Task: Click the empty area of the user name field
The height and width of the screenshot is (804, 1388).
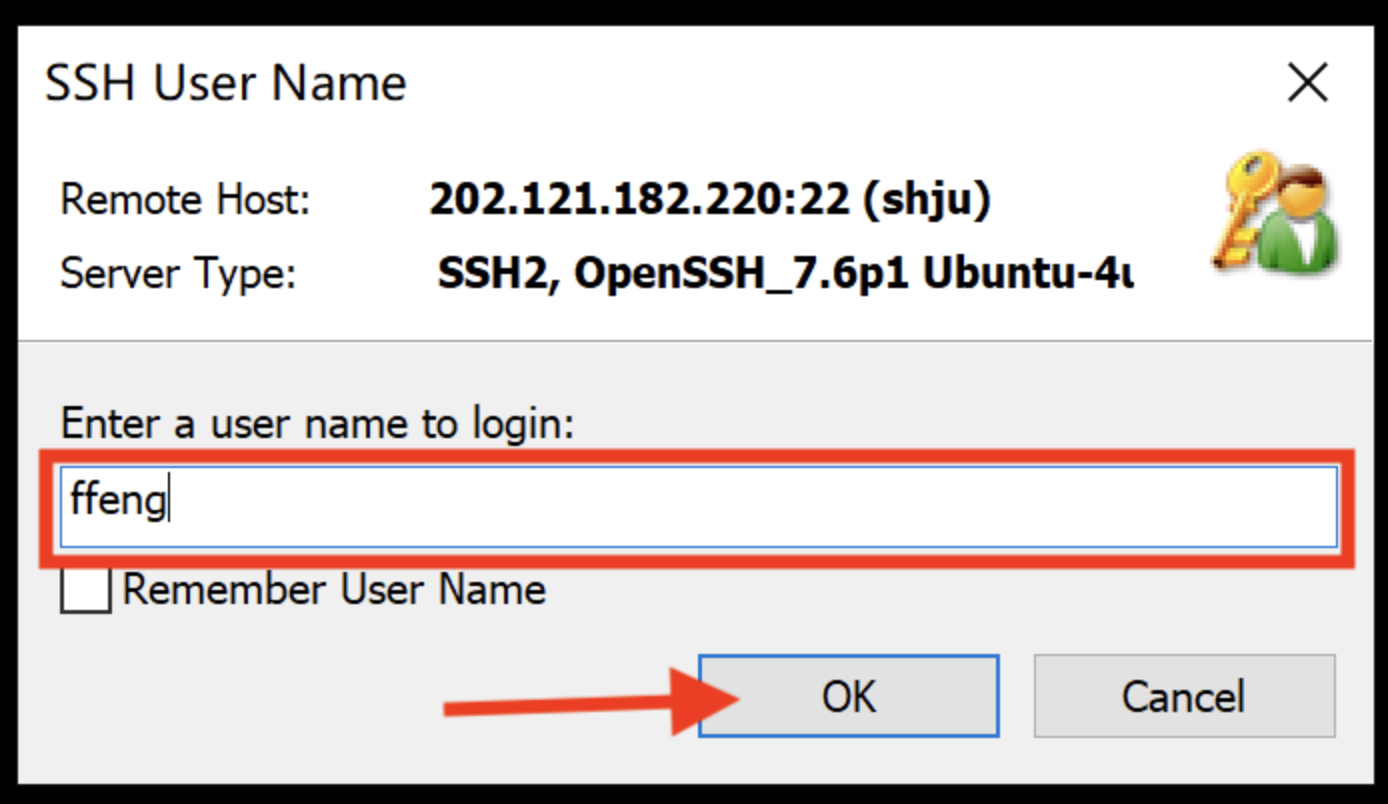Action: coord(750,506)
